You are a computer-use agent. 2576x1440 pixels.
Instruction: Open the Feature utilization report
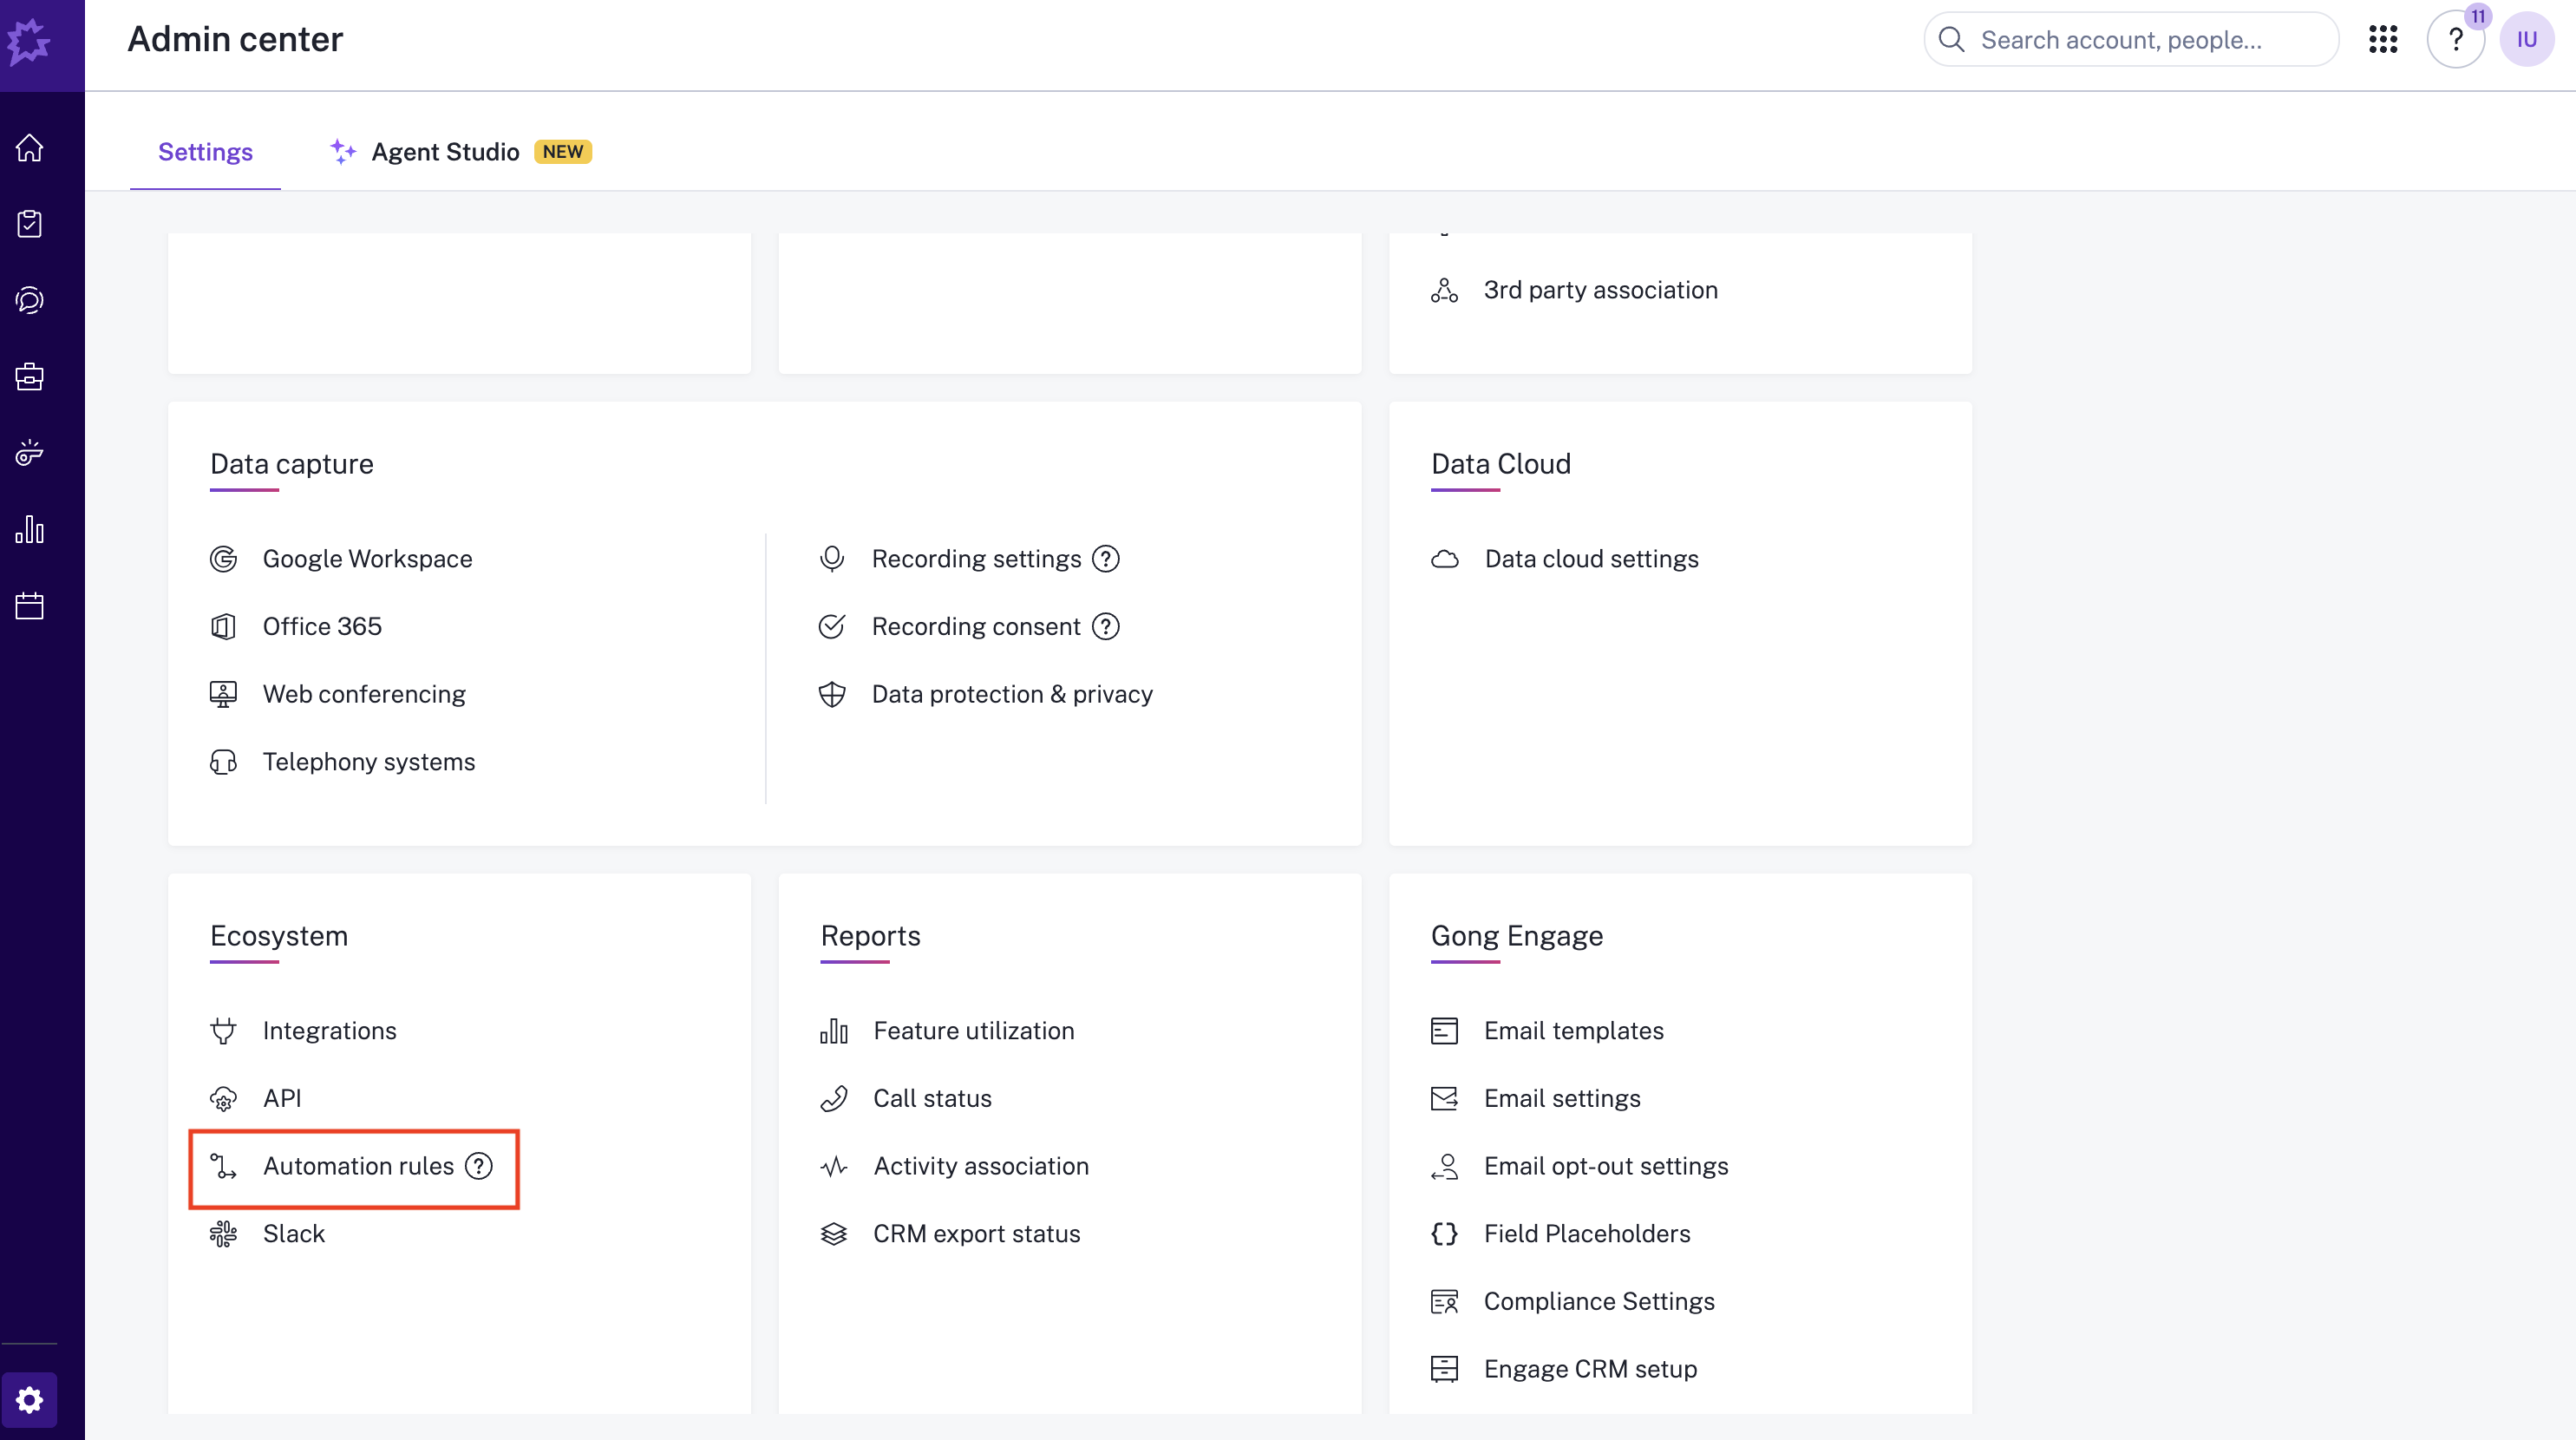pos(974,1031)
